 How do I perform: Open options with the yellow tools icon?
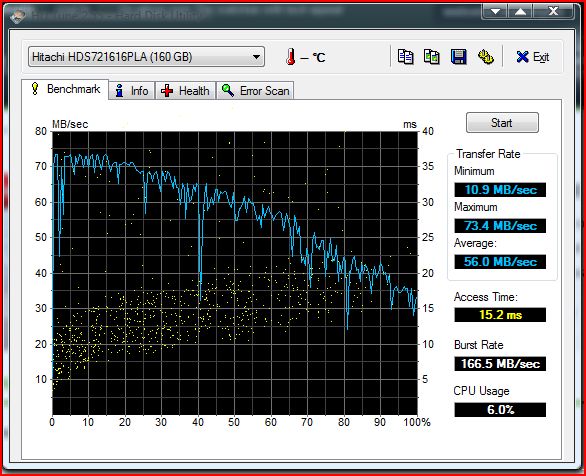486,57
